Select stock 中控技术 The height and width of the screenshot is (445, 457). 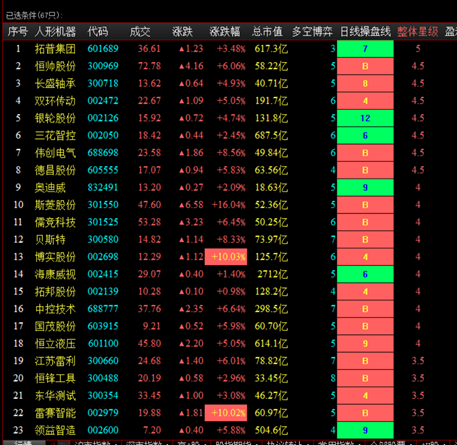tap(55, 309)
